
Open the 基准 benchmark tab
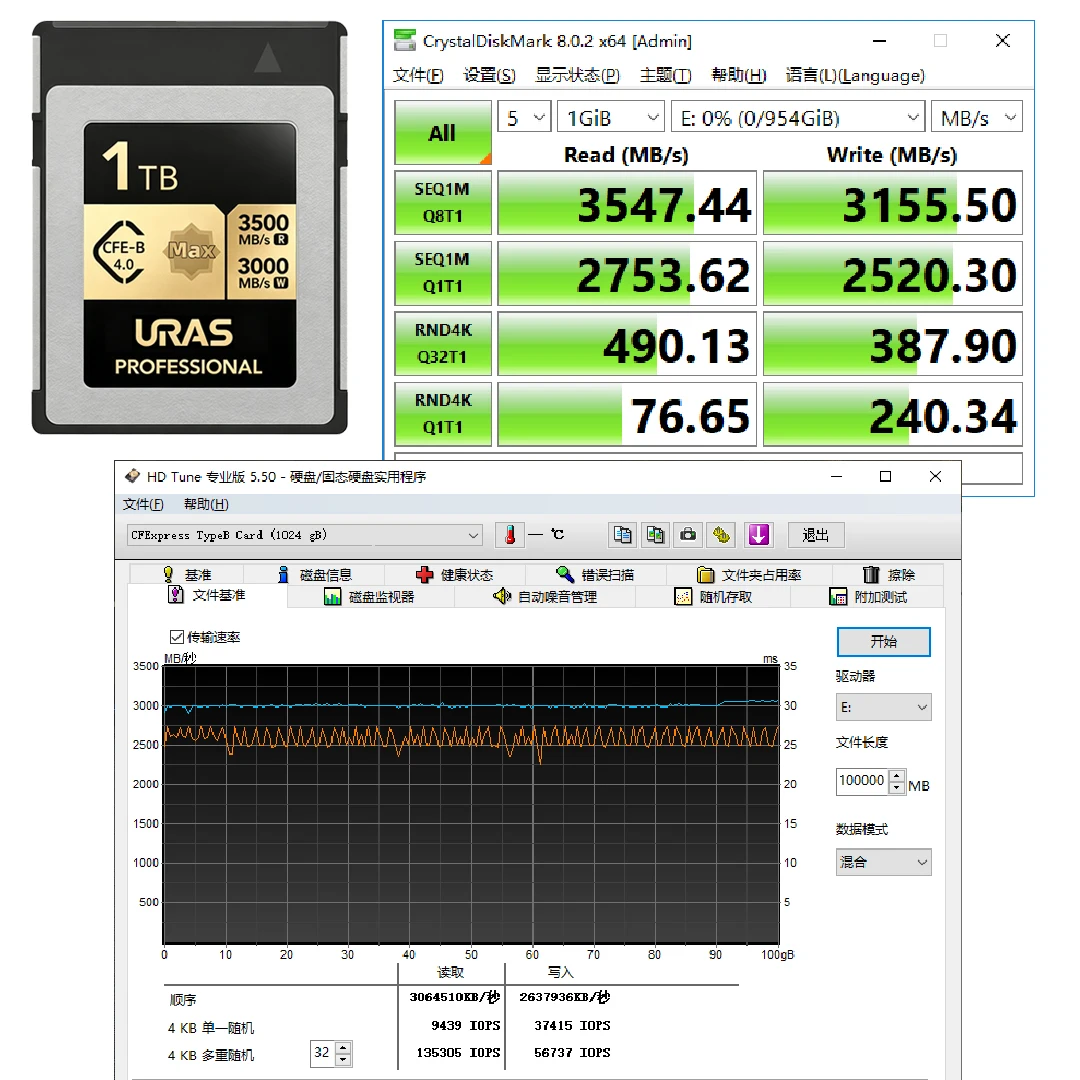[x=187, y=574]
